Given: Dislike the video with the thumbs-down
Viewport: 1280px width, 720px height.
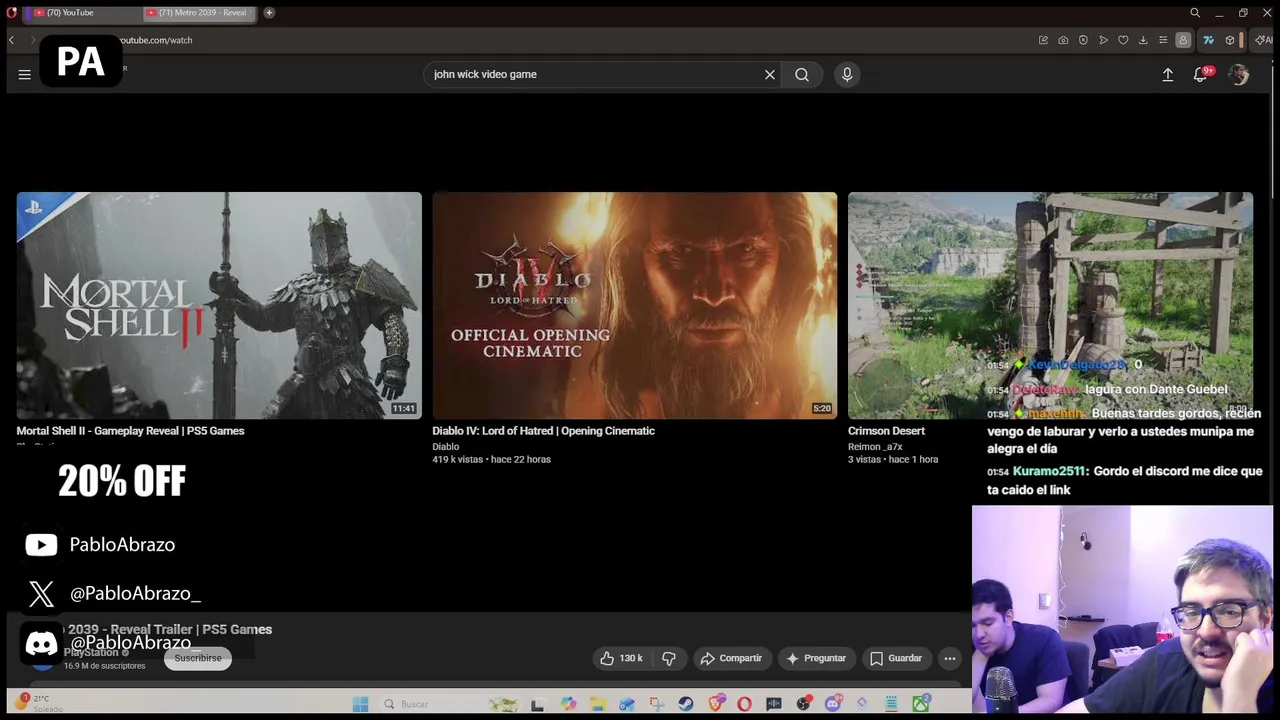Looking at the screenshot, I should 669,658.
